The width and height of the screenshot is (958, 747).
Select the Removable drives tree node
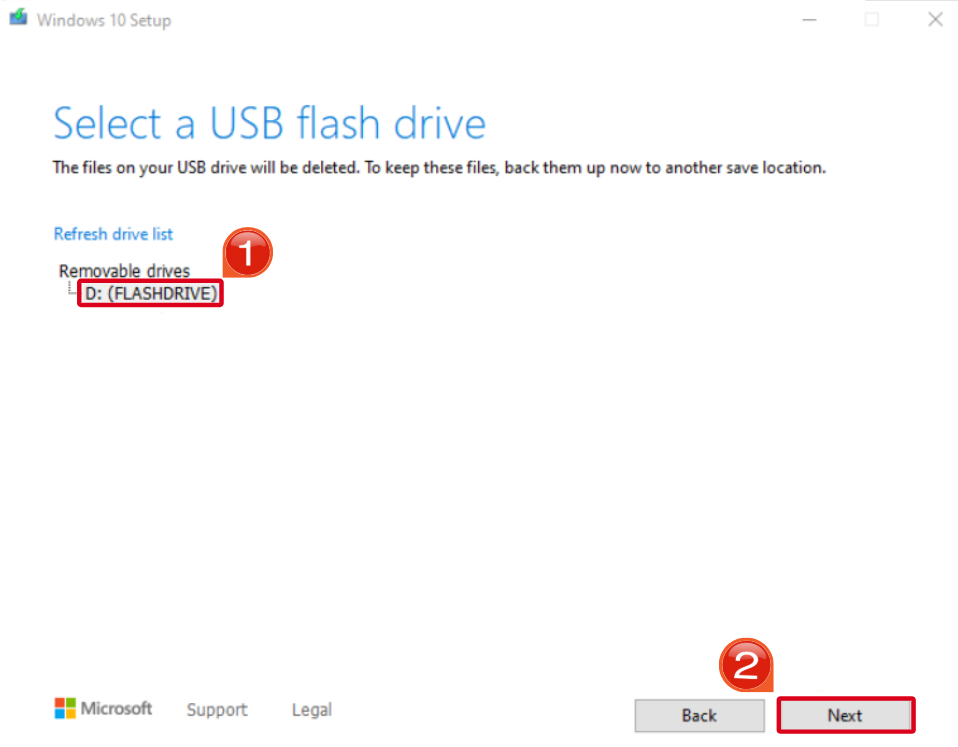click(x=124, y=271)
